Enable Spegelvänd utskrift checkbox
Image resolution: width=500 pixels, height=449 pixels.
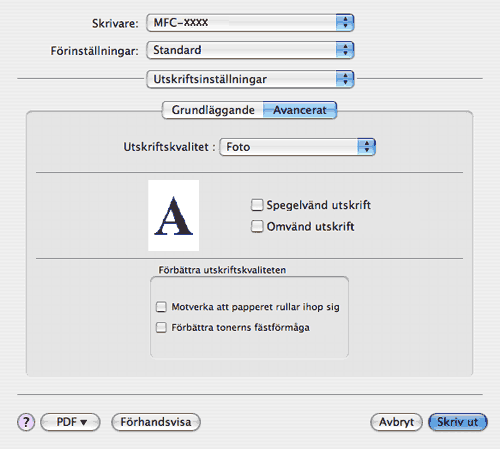(x=257, y=205)
